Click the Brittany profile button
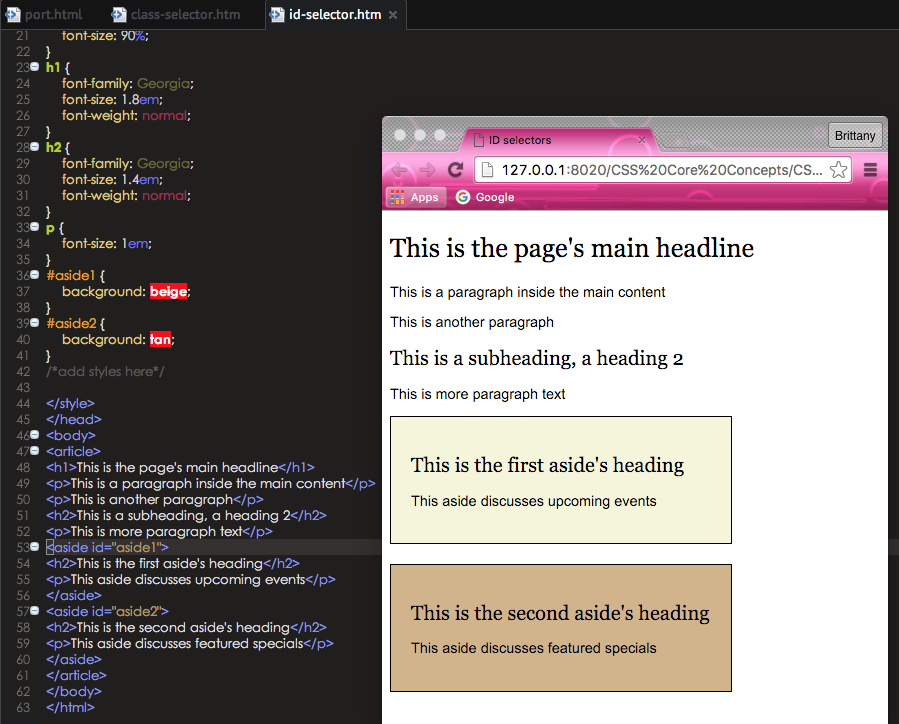Image resolution: width=899 pixels, height=724 pixels. point(855,135)
